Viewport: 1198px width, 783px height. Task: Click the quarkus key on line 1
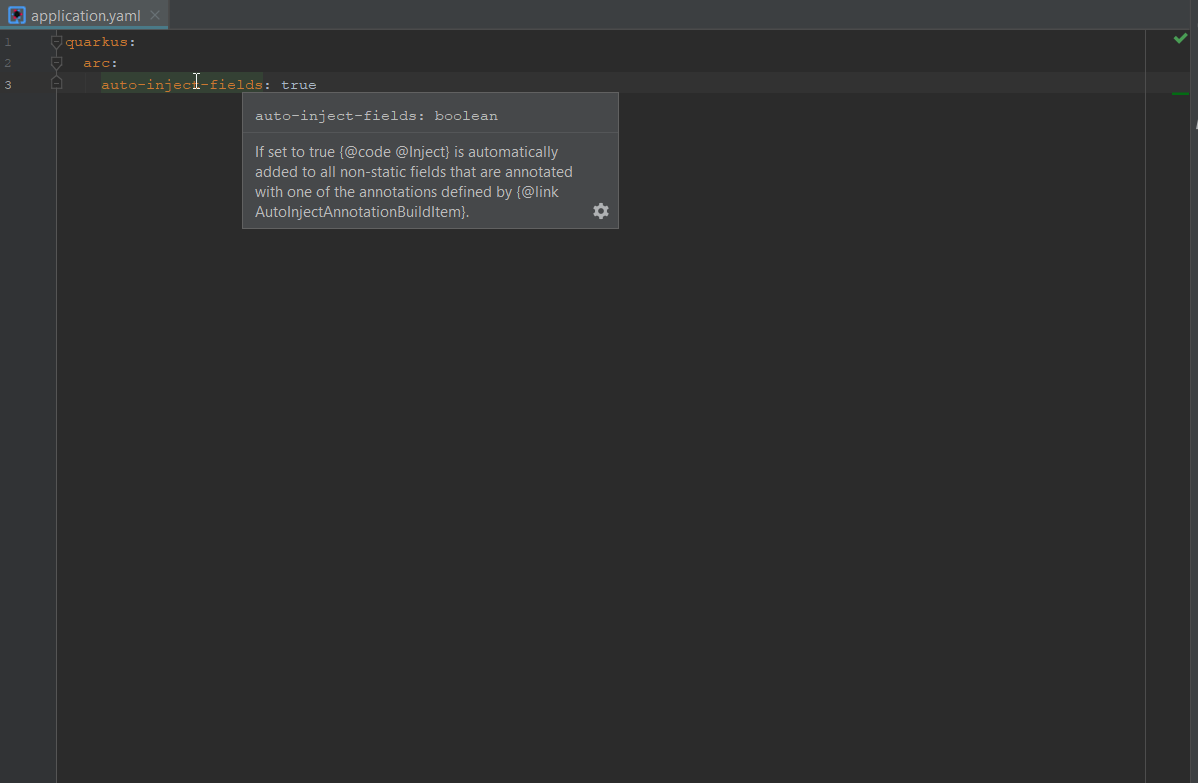pyautogui.click(x=99, y=41)
